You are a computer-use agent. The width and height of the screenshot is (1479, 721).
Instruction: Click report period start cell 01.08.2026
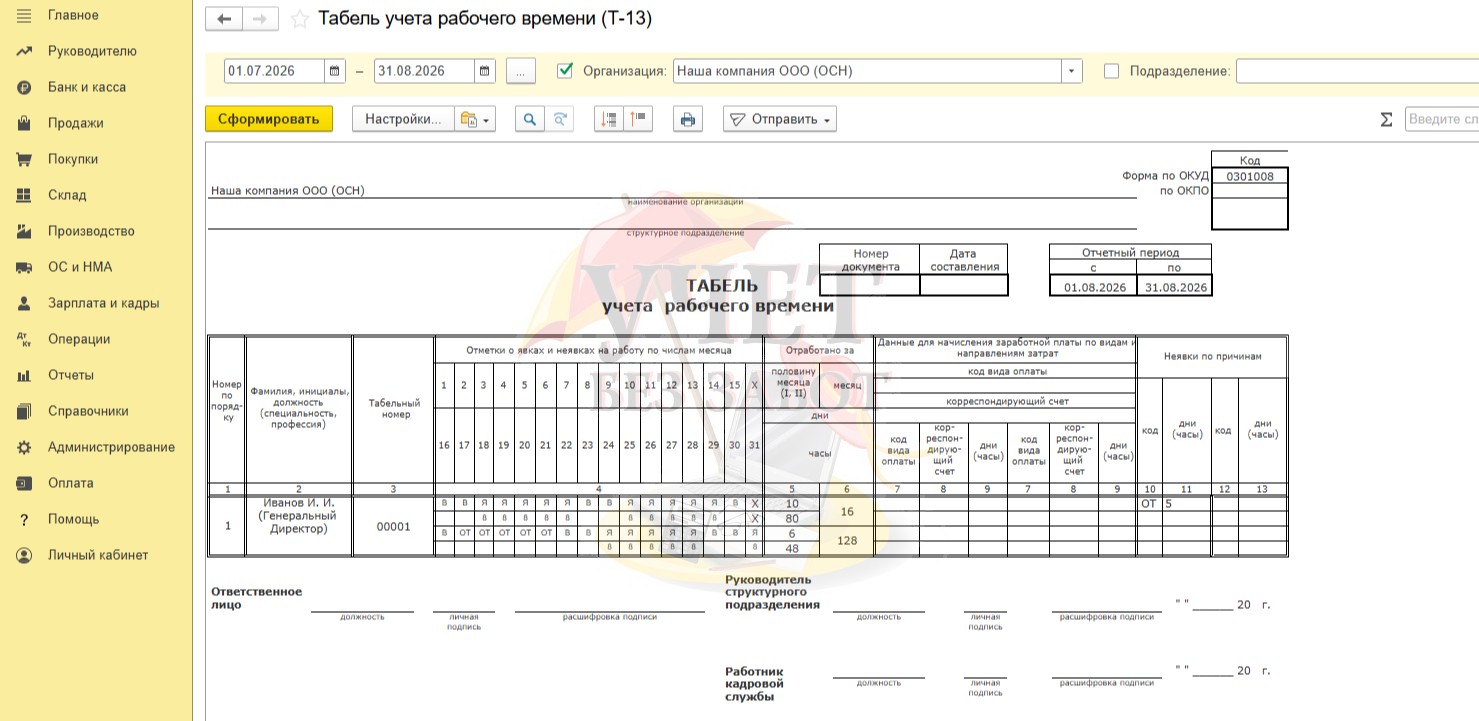pyautogui.click(x=1095, y=287)
